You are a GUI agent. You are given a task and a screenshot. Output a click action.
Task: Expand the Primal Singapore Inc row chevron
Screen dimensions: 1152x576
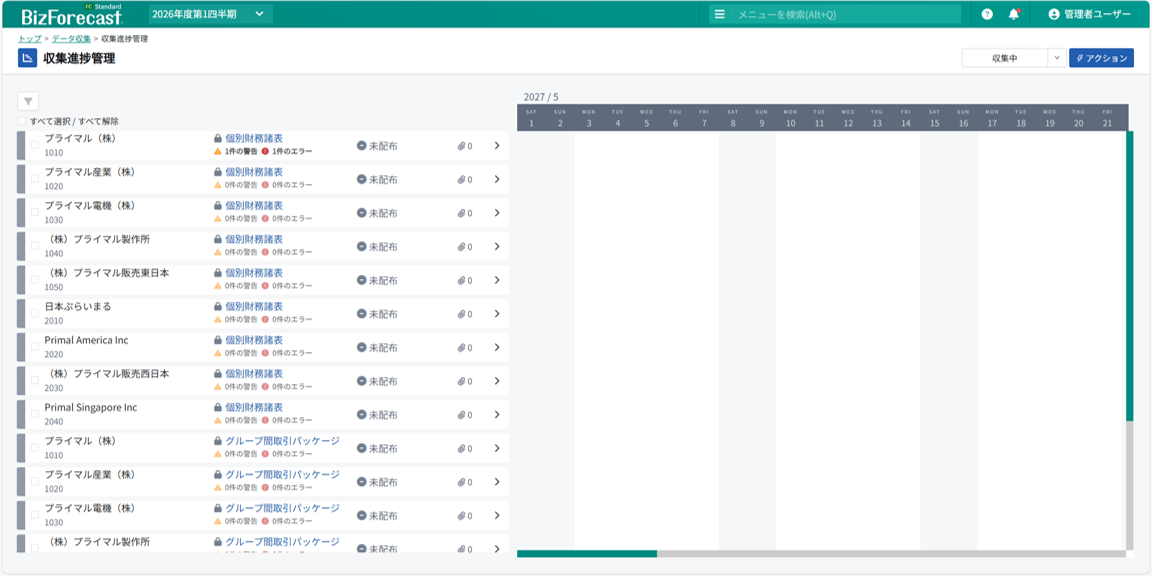point(497,415)
